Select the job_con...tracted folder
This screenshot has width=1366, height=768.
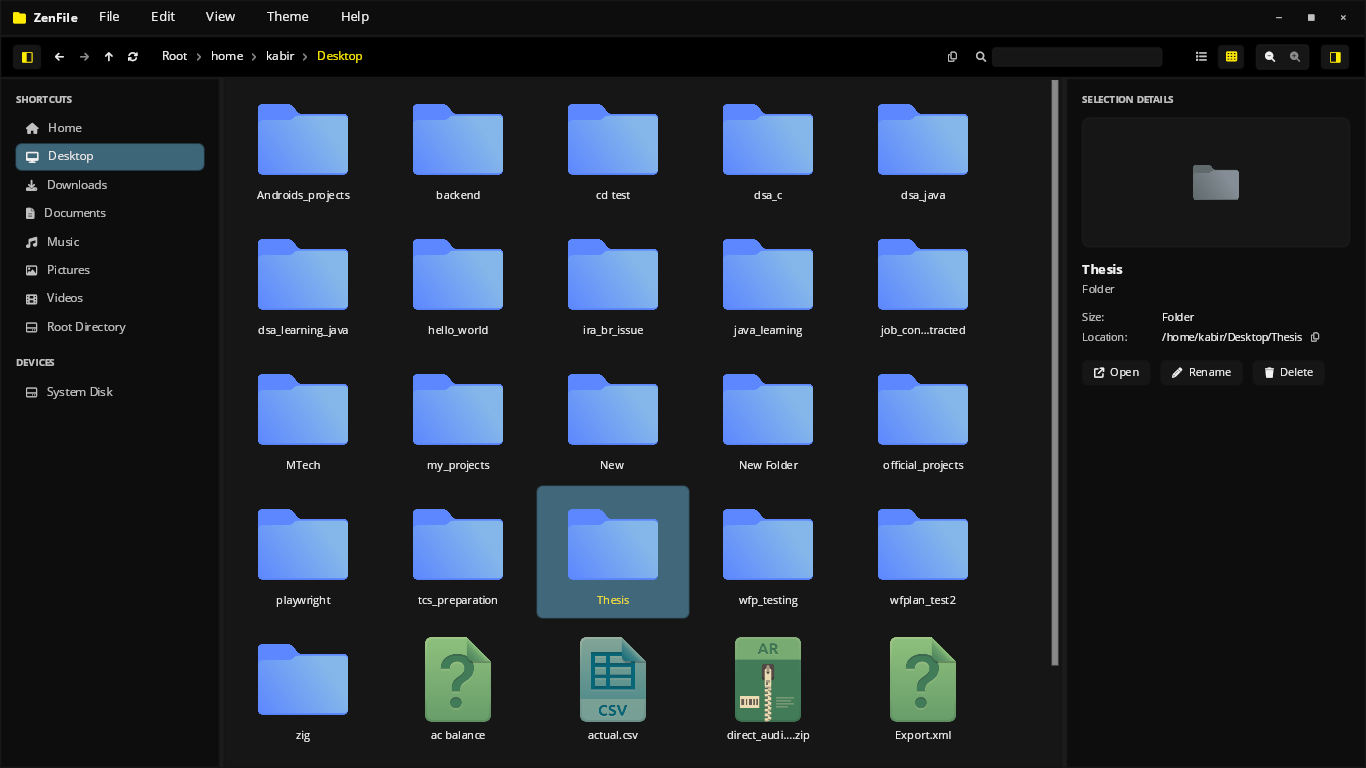tap(923, 283)
